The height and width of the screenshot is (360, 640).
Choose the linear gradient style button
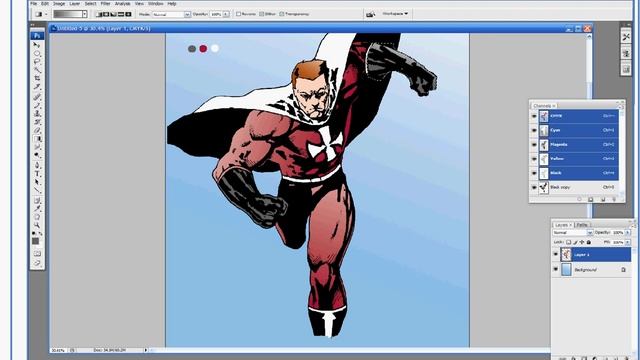[x=98, y=14]
